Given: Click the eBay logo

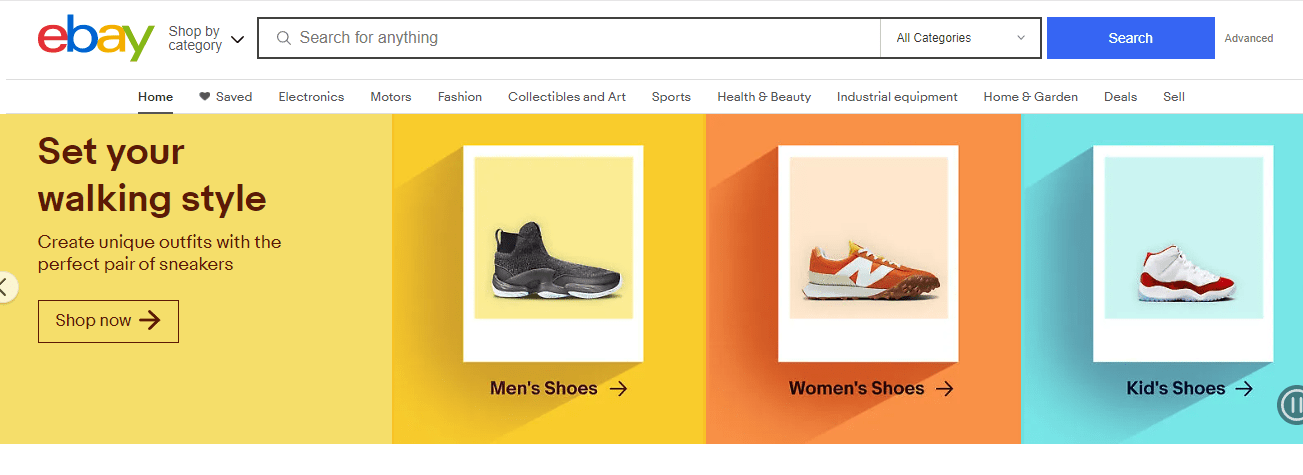Looking at the screenshot, I should click(x=96, y=38).
